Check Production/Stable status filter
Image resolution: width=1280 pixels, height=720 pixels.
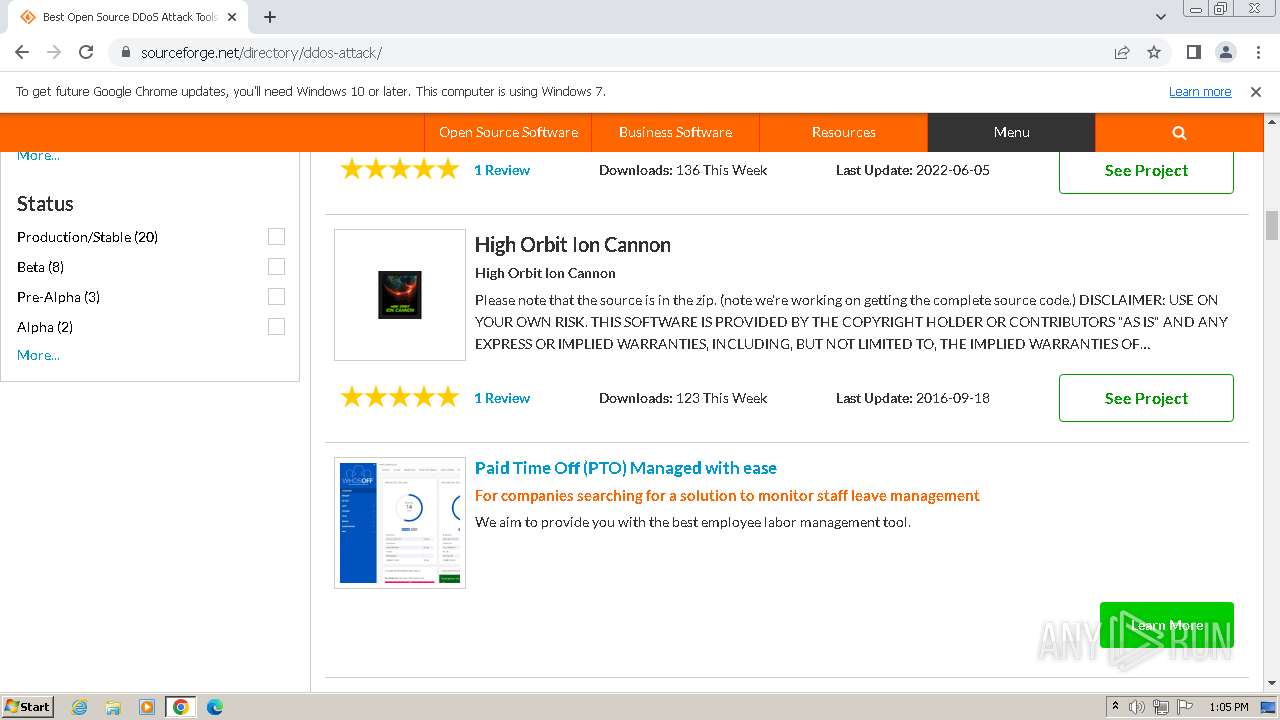tap(276, 237)
